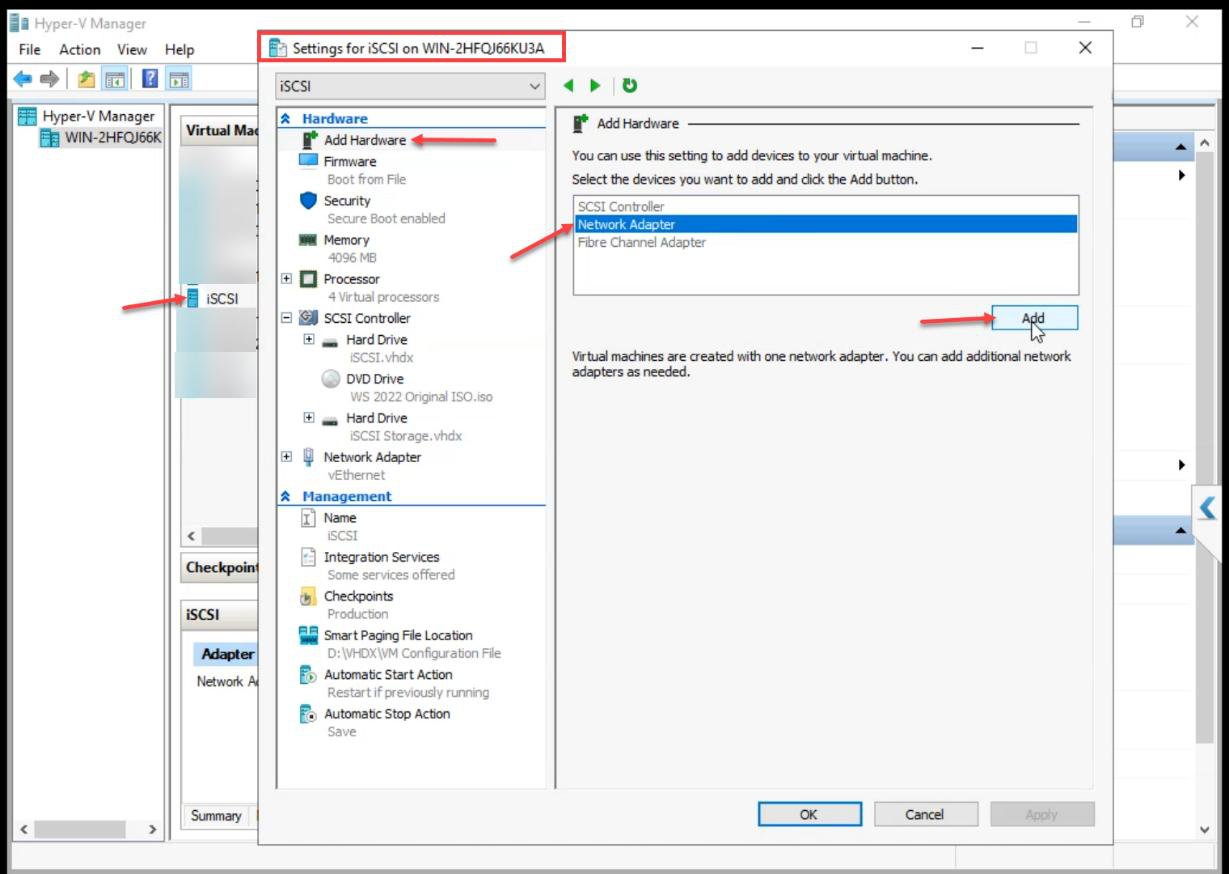This screenshot has width=1229, height=874.
Task: Click the OK button
Action: tap(808, 814)
